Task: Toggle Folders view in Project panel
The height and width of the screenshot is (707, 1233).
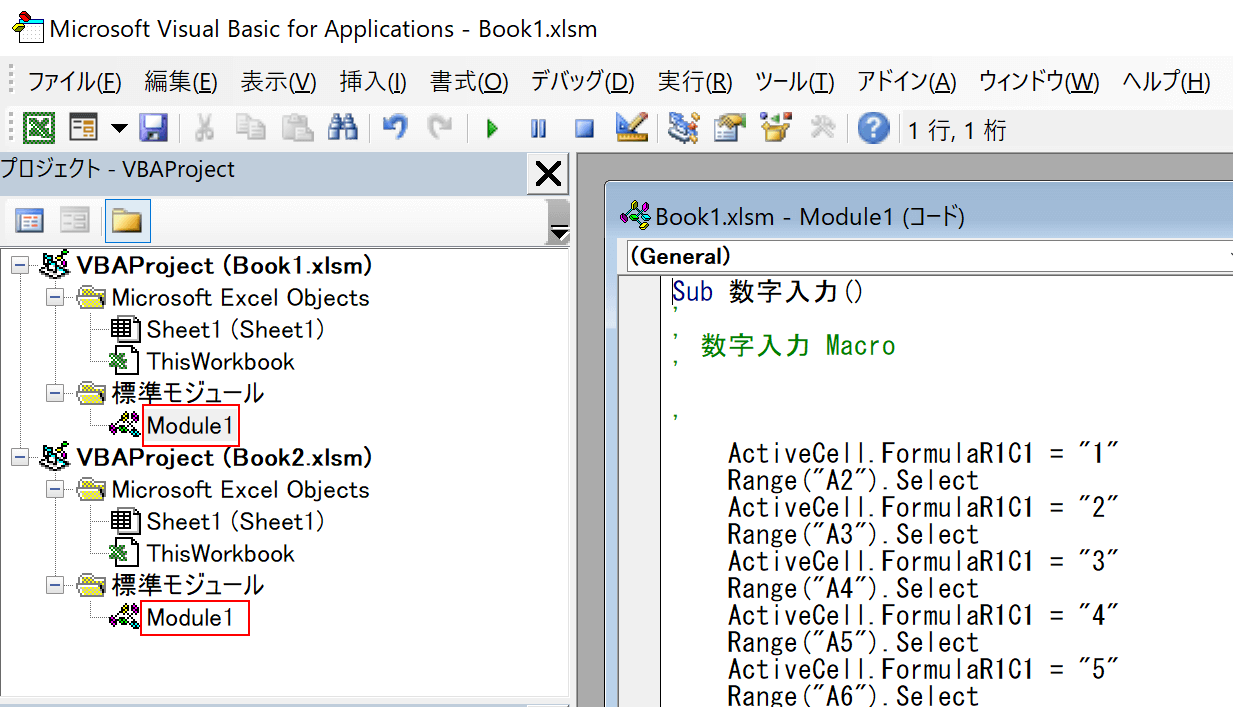Action: (127, 220)
